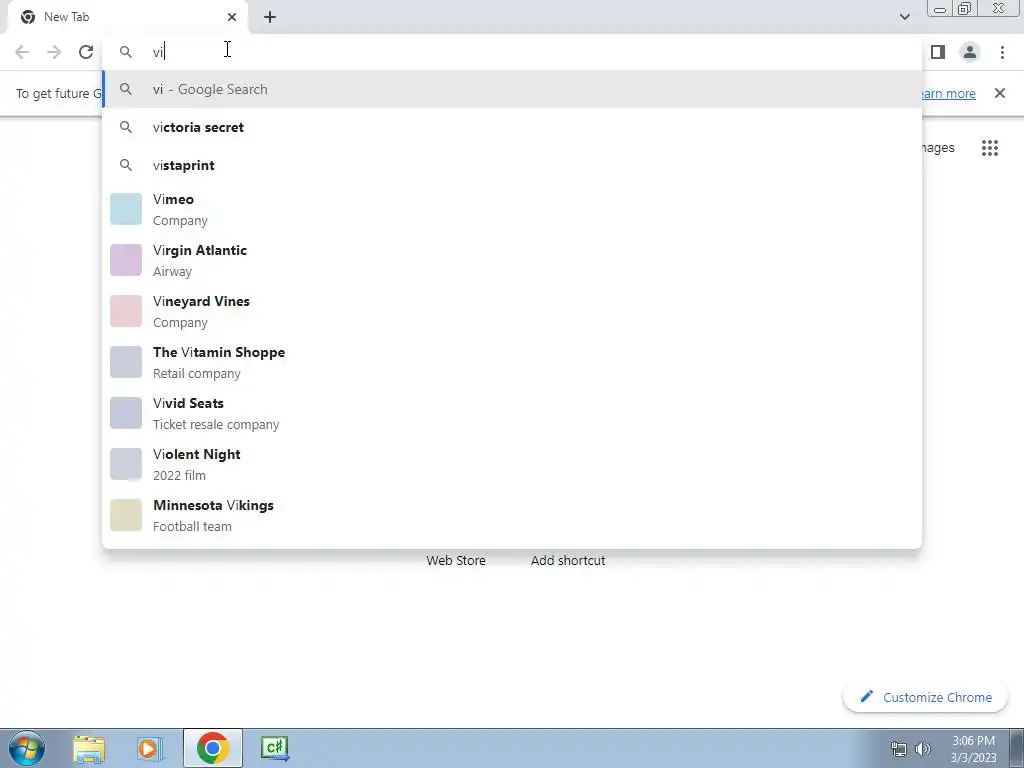Click the Chrome taskbar icon
This screenshot has width=1024, height=768.
click(x=212, y=748)
